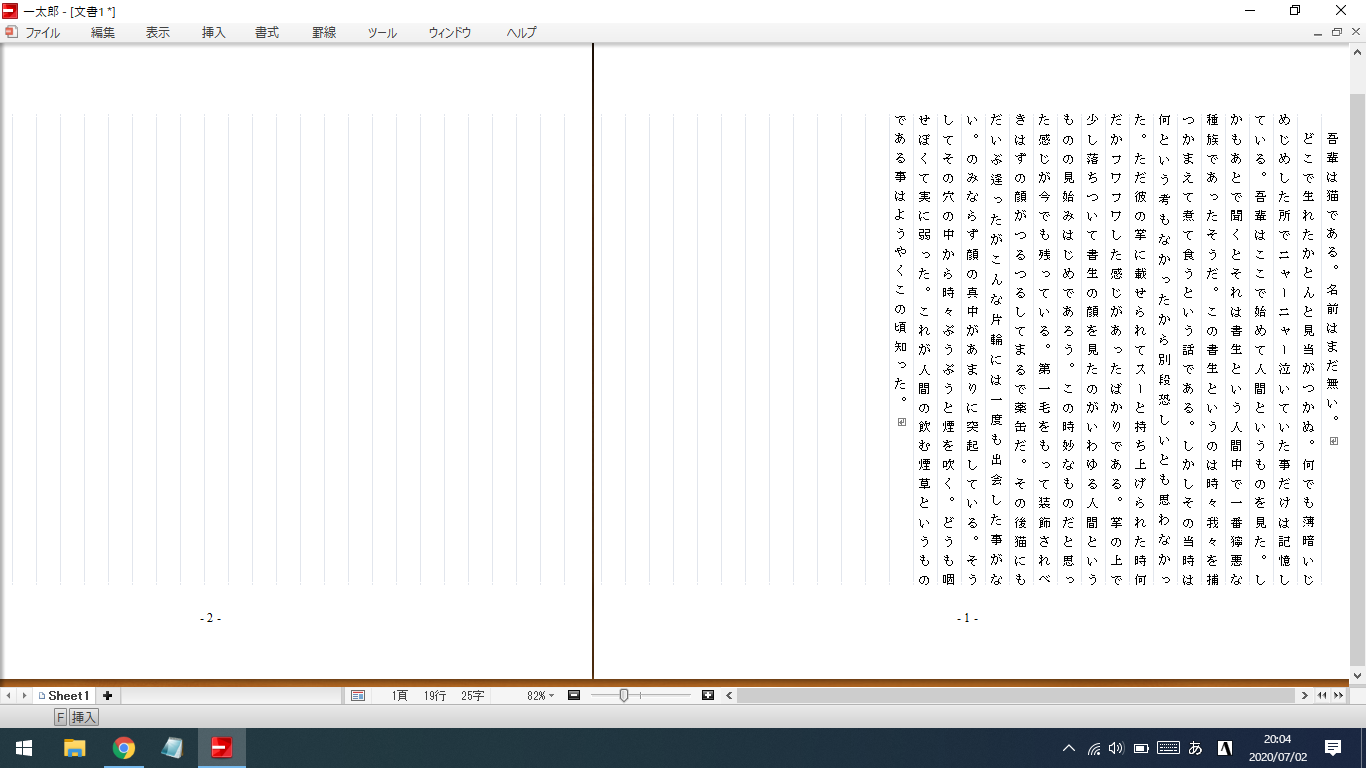Go to the previous sheet tab with left arrow
This screenshot has width=1366, height=768.
8,696
